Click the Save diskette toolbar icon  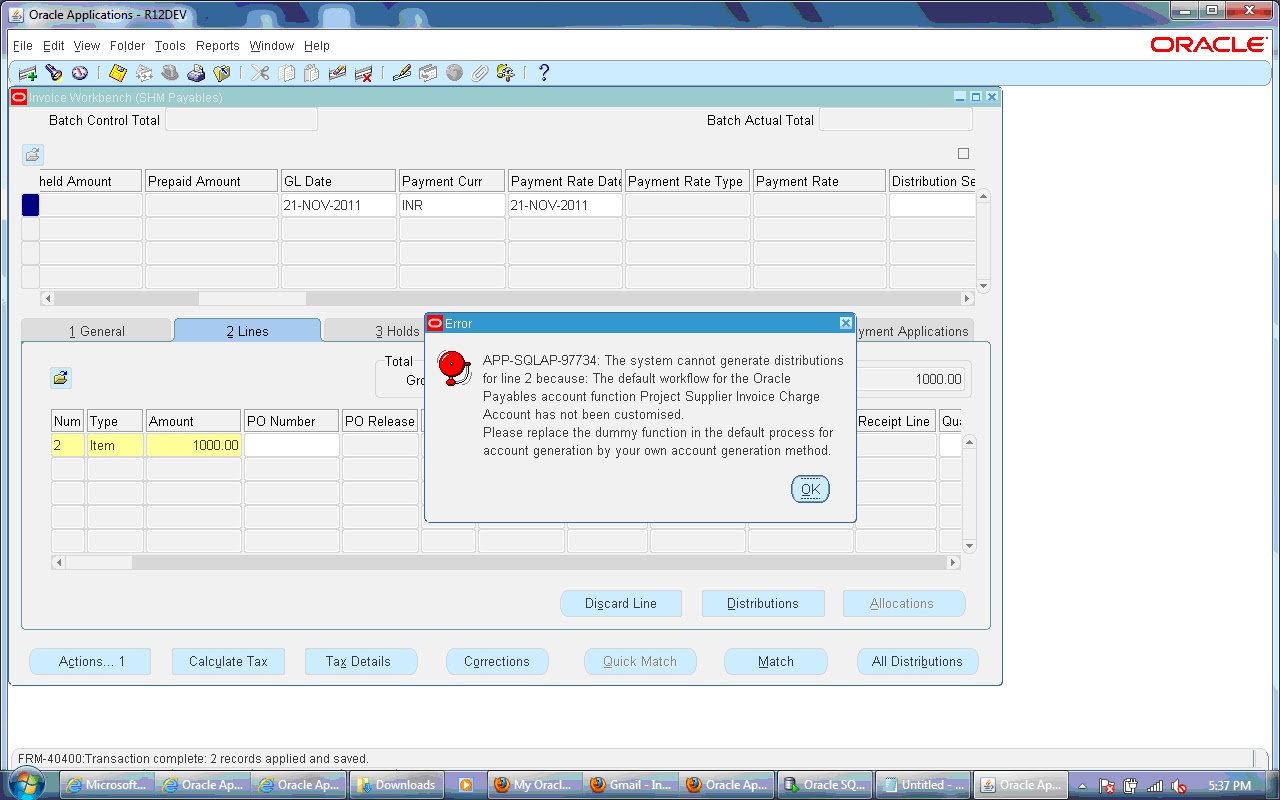click(x=118, y=73)
